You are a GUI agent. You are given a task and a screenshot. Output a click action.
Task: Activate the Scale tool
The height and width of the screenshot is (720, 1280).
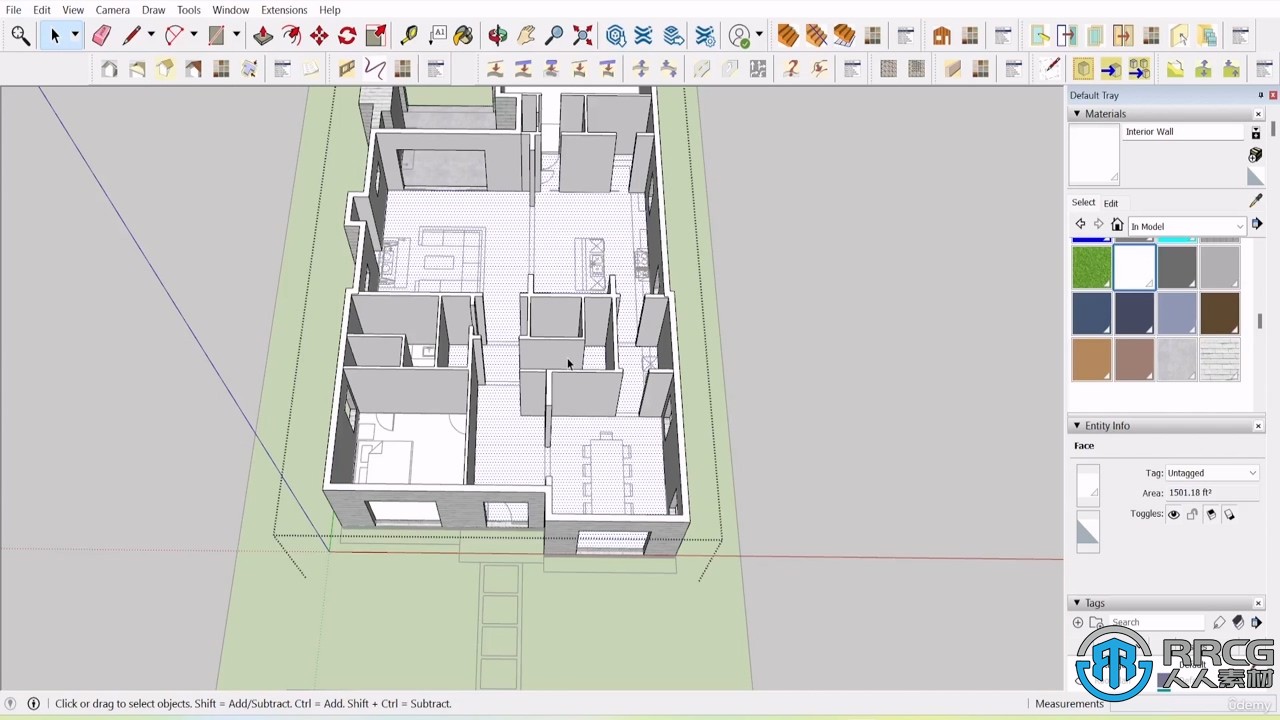(x=375, y=36)
